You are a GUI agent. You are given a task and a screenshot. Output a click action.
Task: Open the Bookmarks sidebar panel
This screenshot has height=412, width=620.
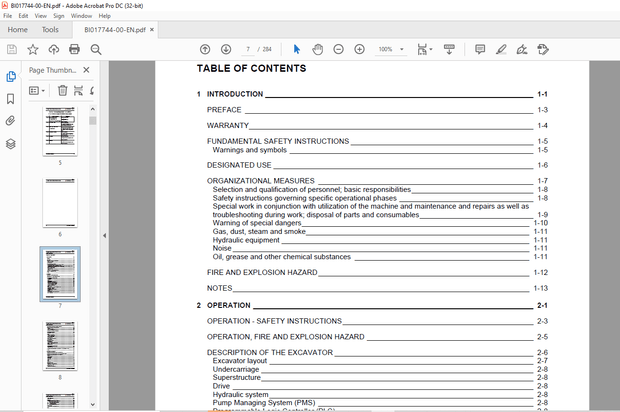tap(11, 99)
